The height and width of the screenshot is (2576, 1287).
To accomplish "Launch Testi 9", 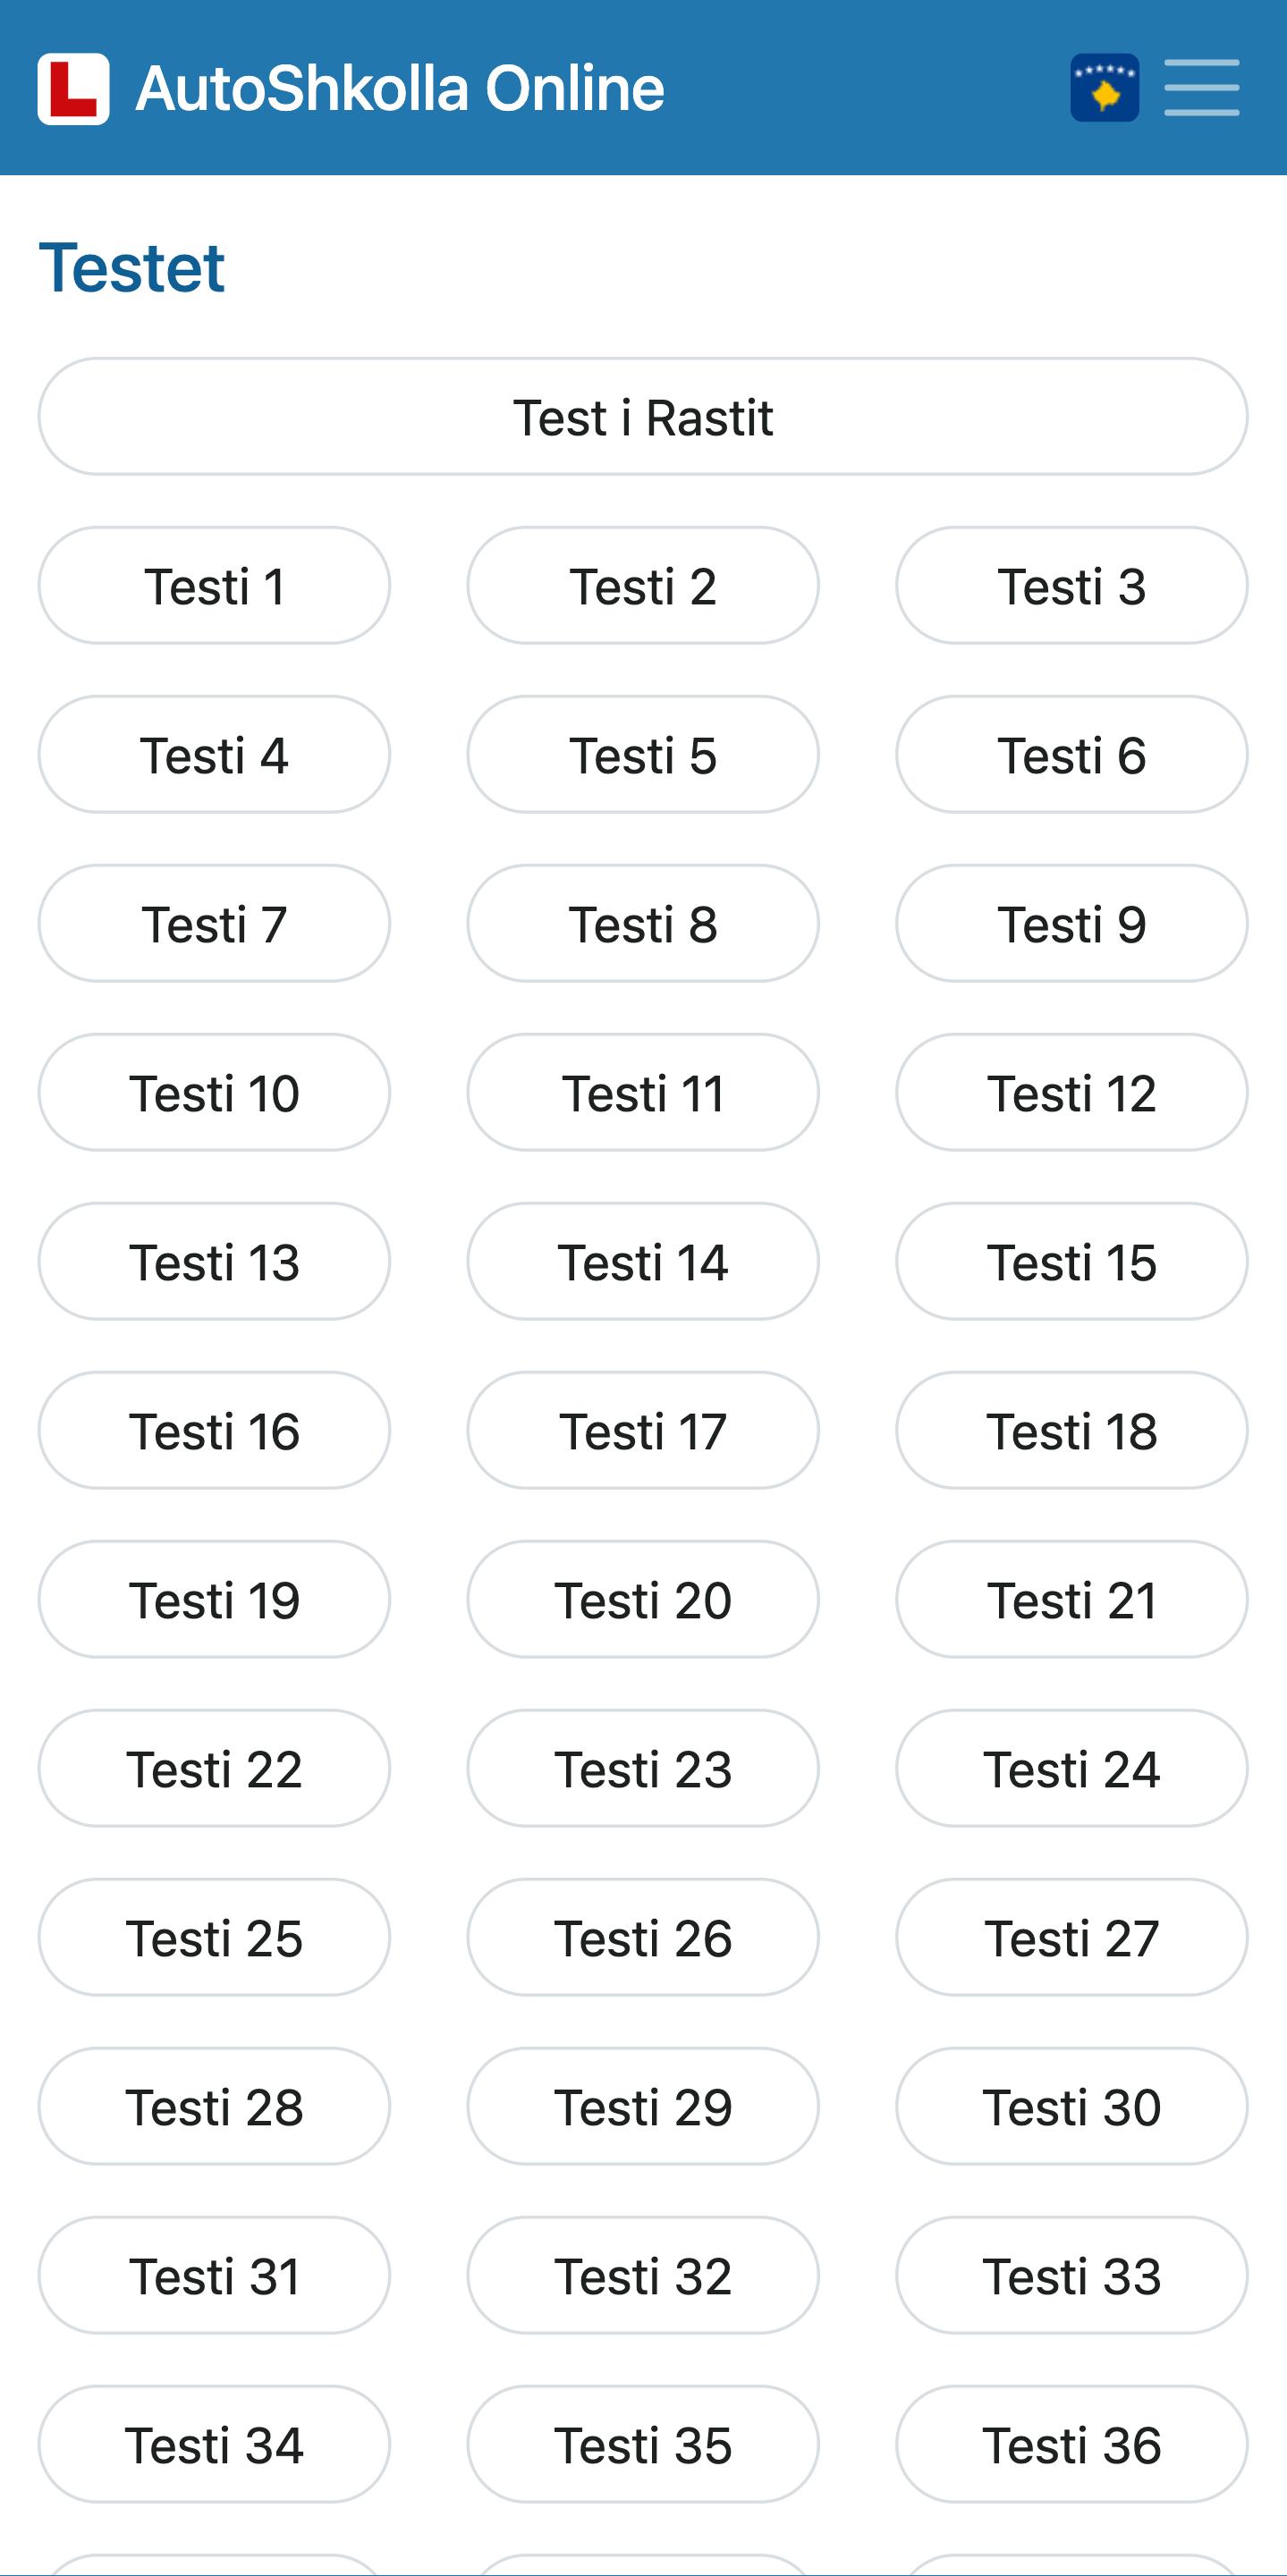I will pos(1072,924).
